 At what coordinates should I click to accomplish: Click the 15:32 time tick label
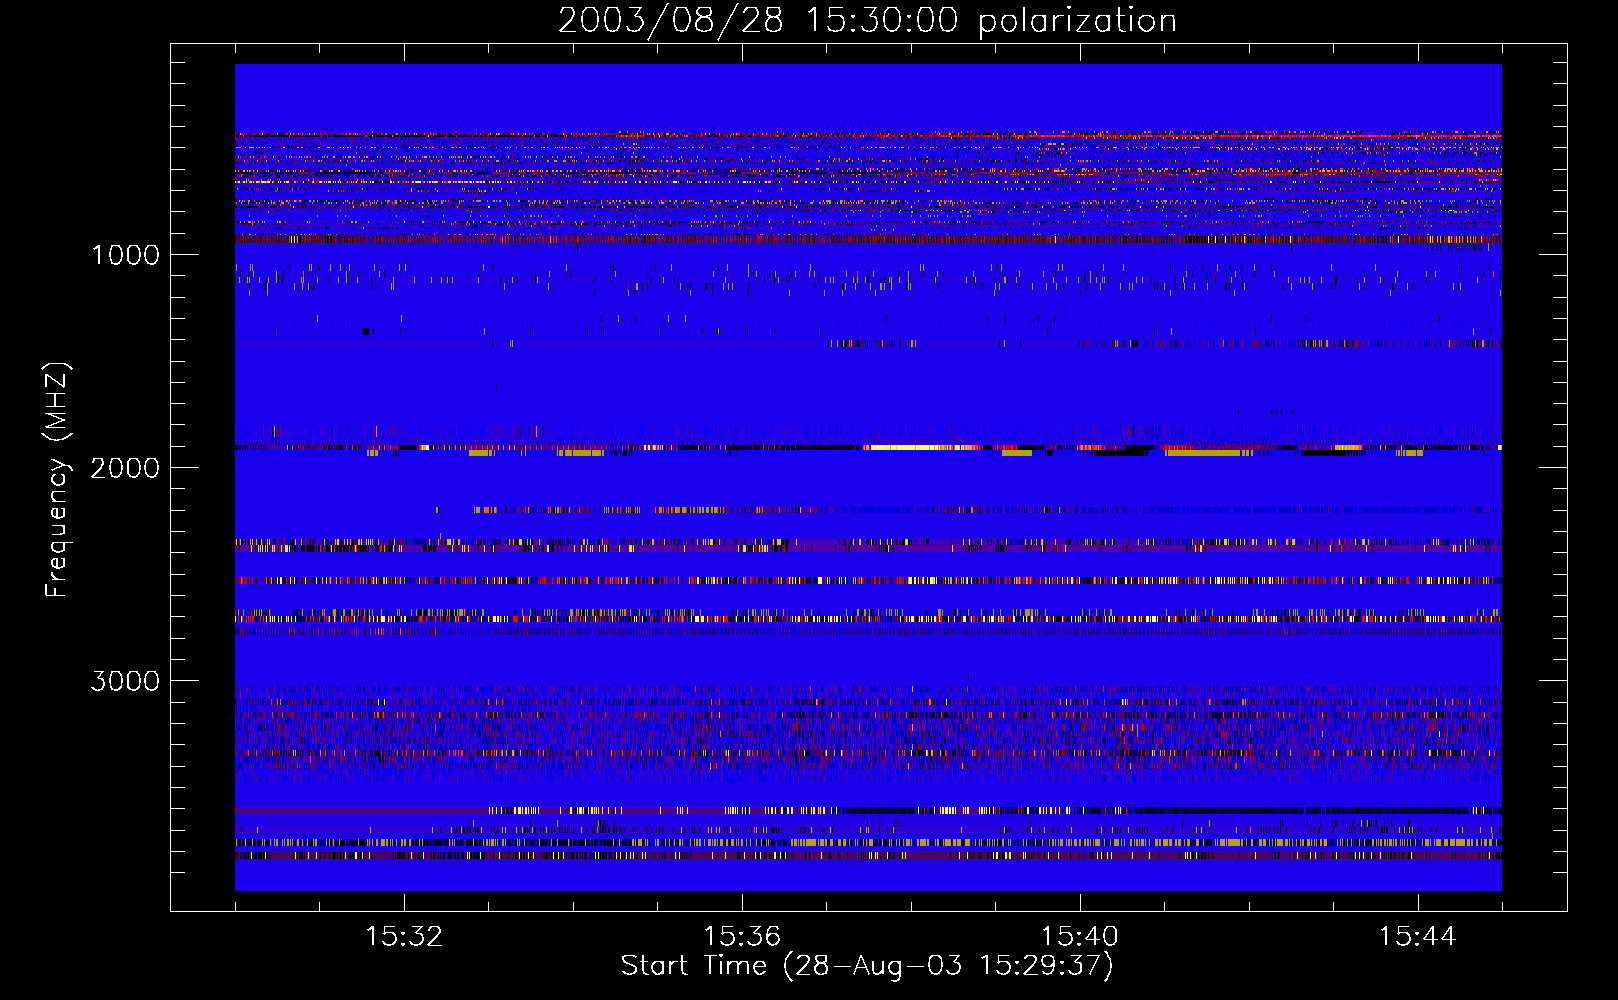404,937
